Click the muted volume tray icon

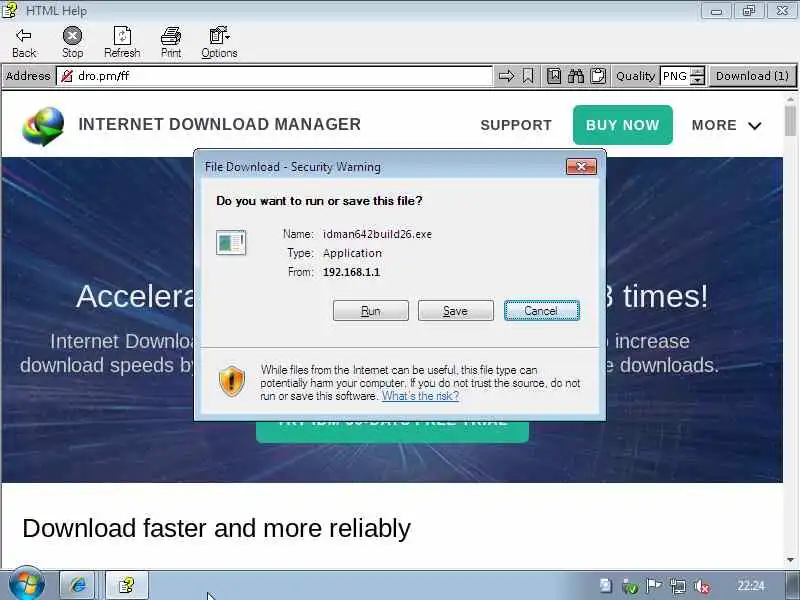(703, 587)
